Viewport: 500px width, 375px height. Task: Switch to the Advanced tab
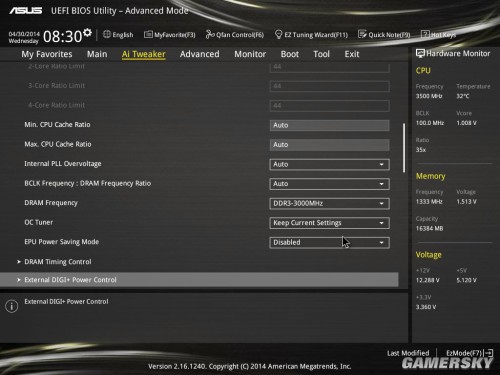(200, 54)
